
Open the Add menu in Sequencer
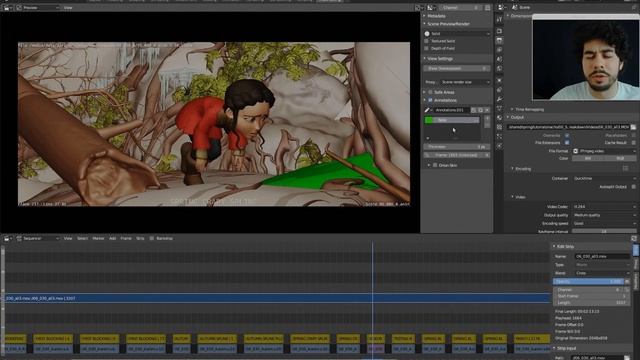point(112,238)
